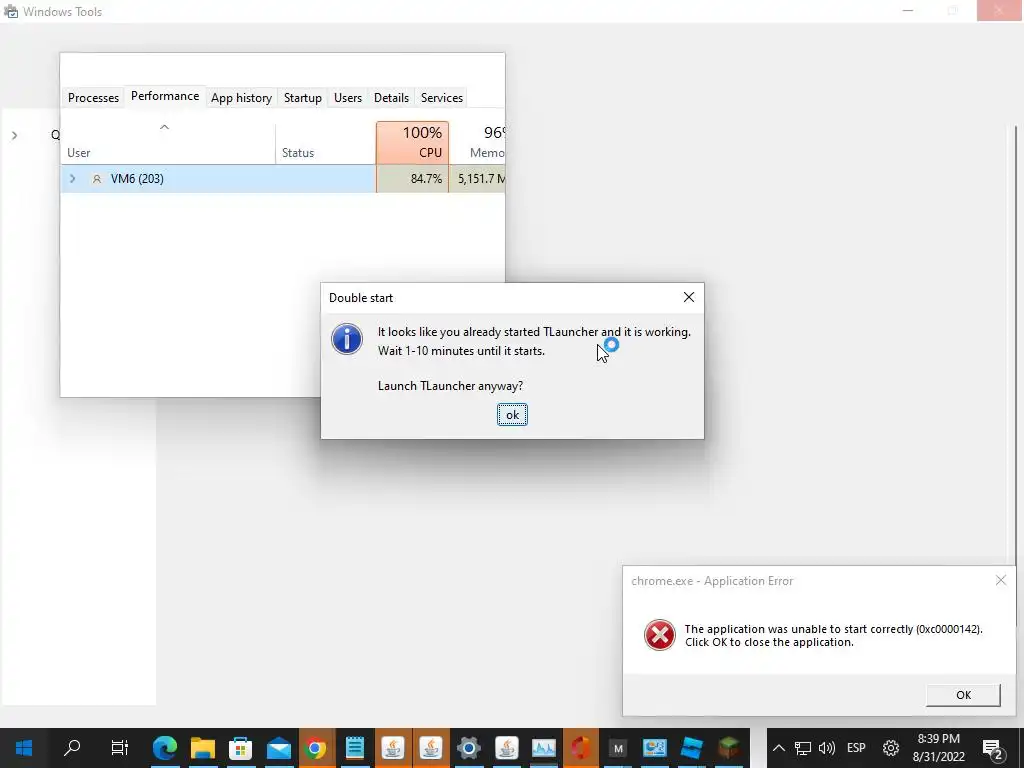Select the Performance tab

coord(165,96)
